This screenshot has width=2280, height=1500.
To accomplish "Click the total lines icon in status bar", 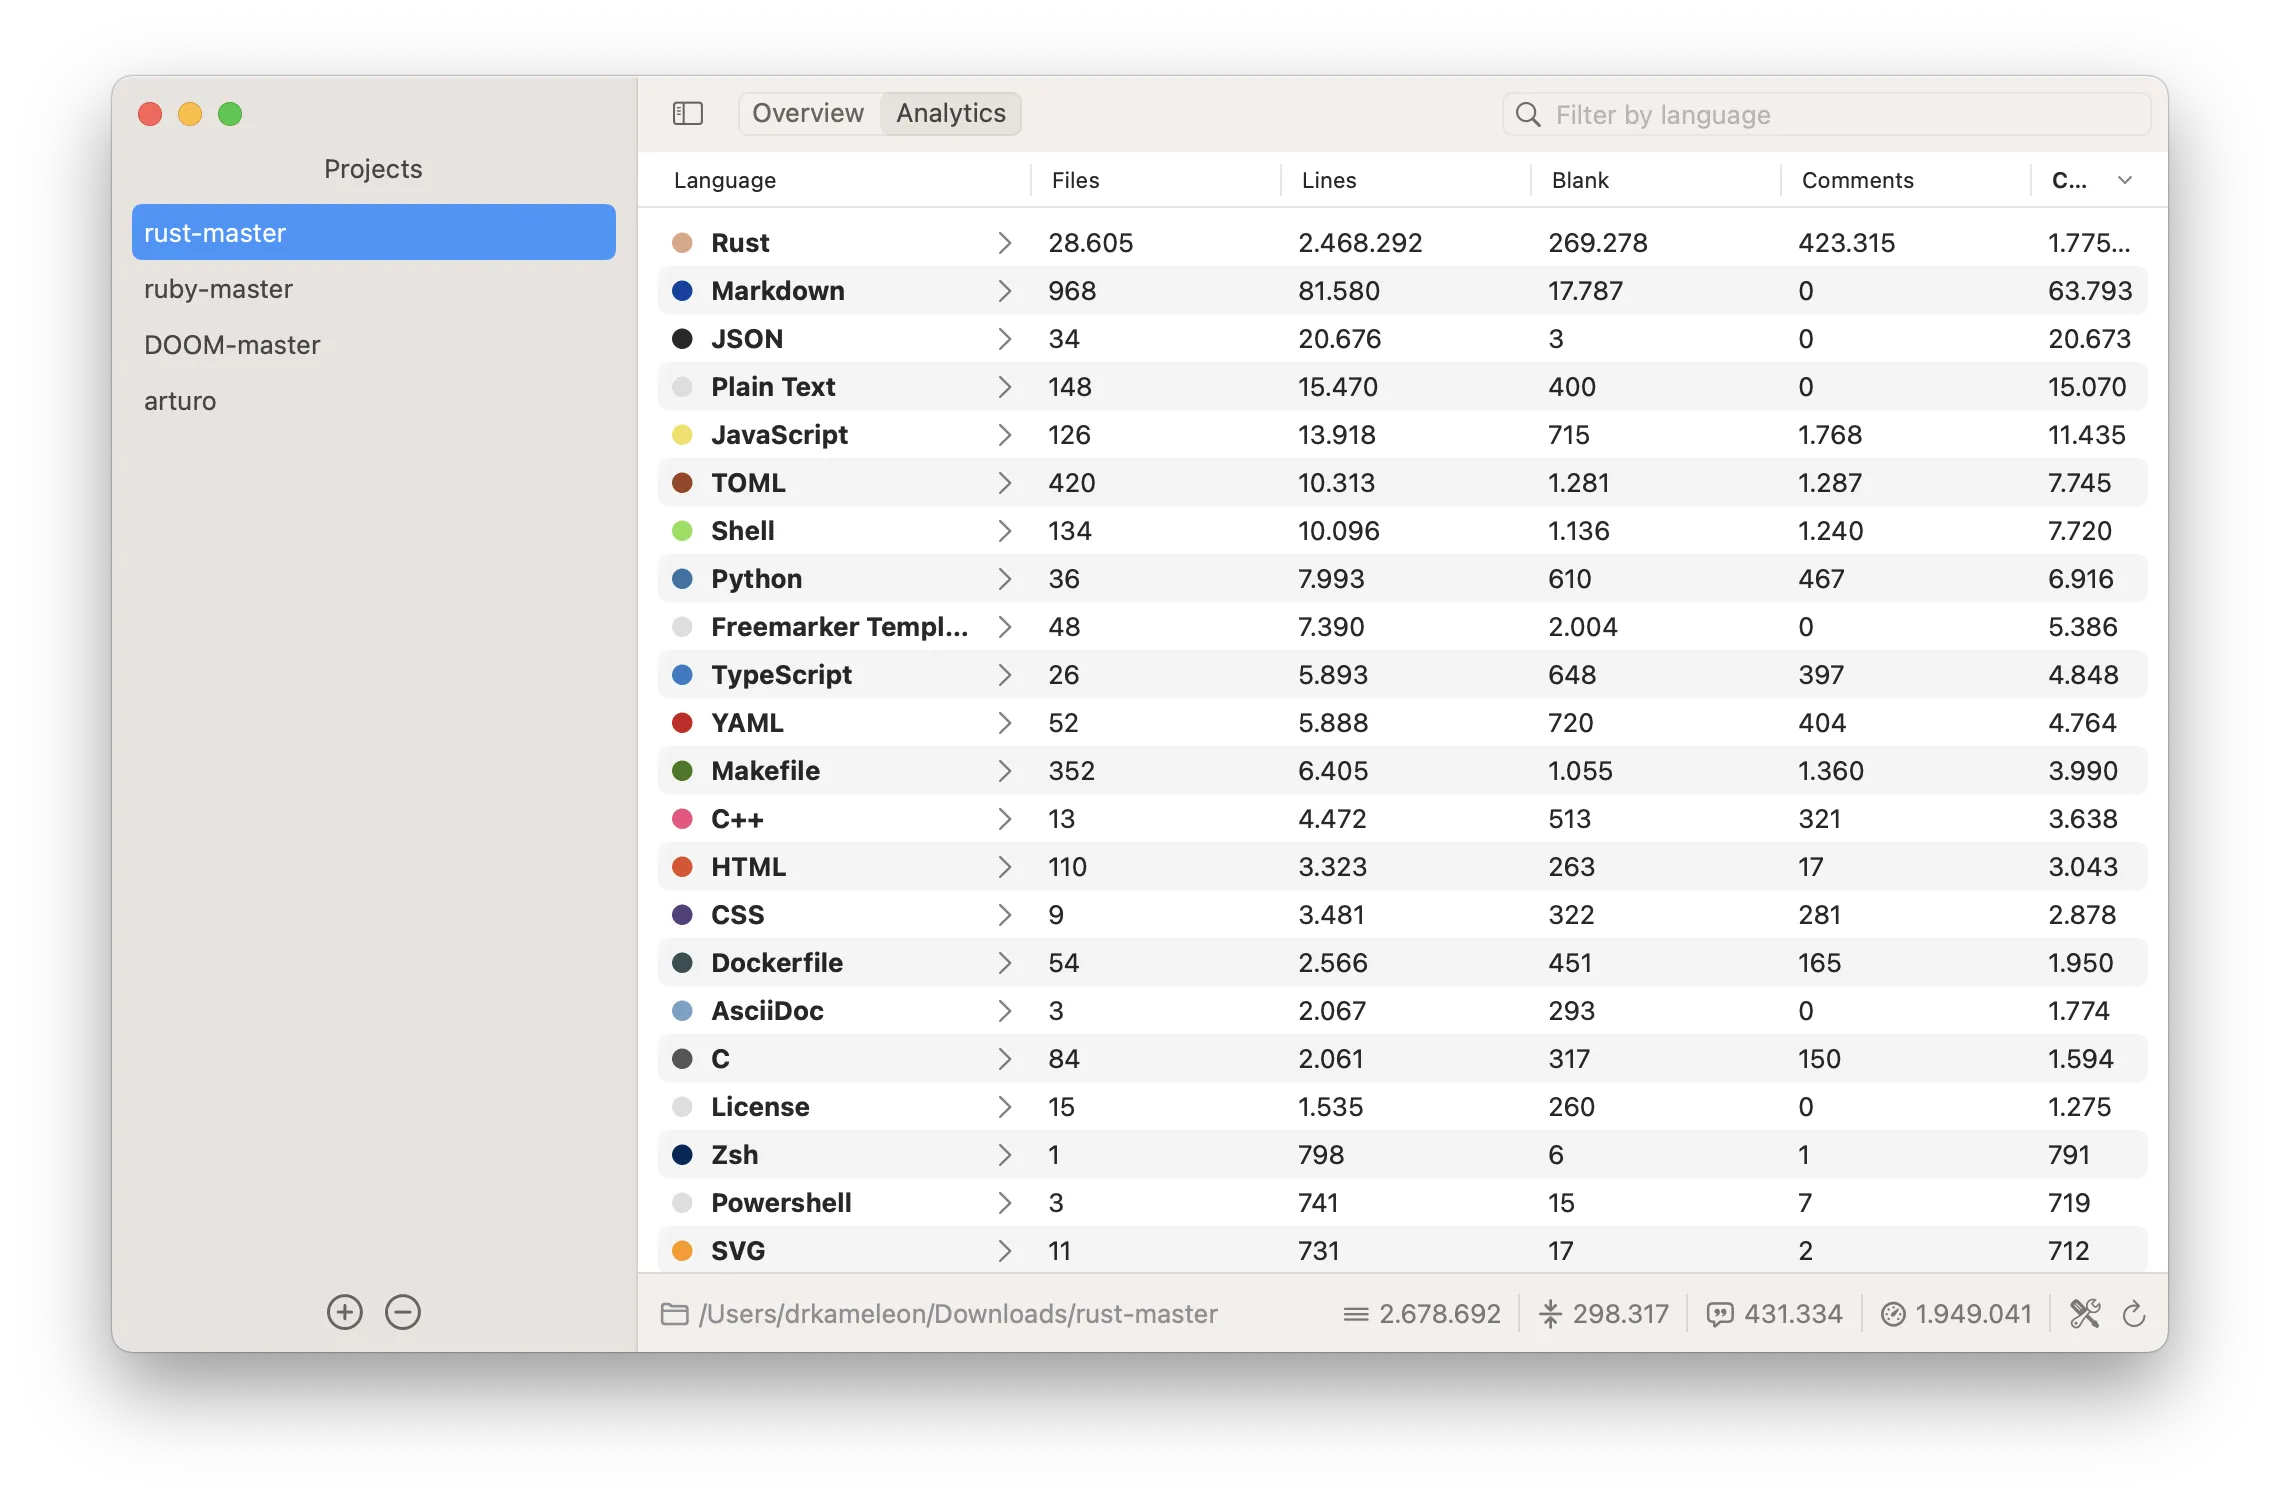I will [x=1355, y=1314].
